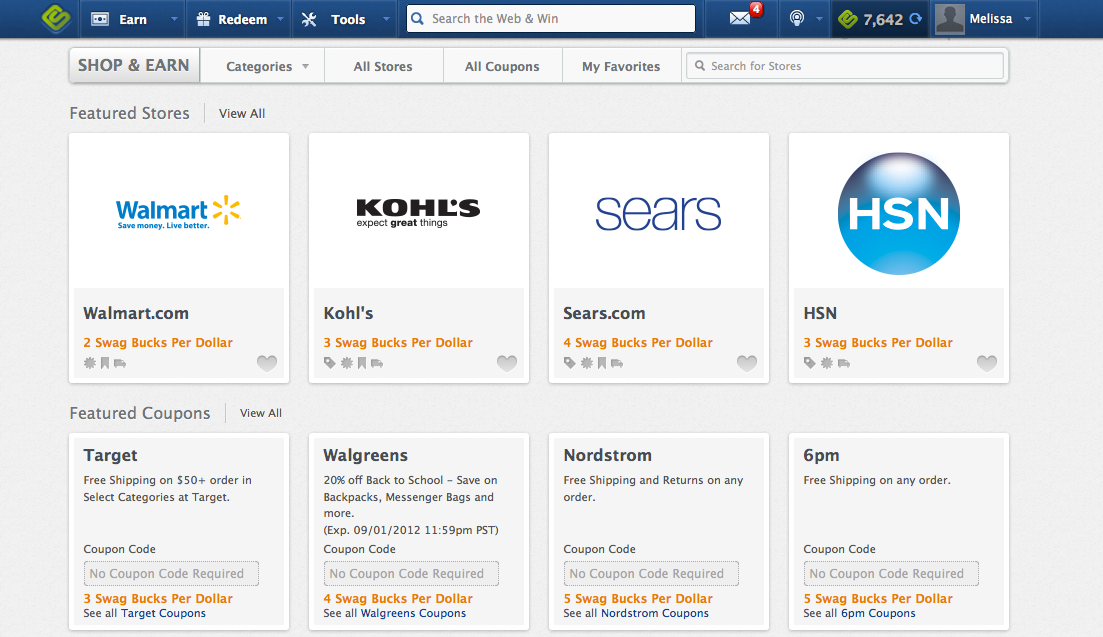Screen dimensions: 1103x637
Task: Switch to the All Coupons tab
Action: (502, 66)
